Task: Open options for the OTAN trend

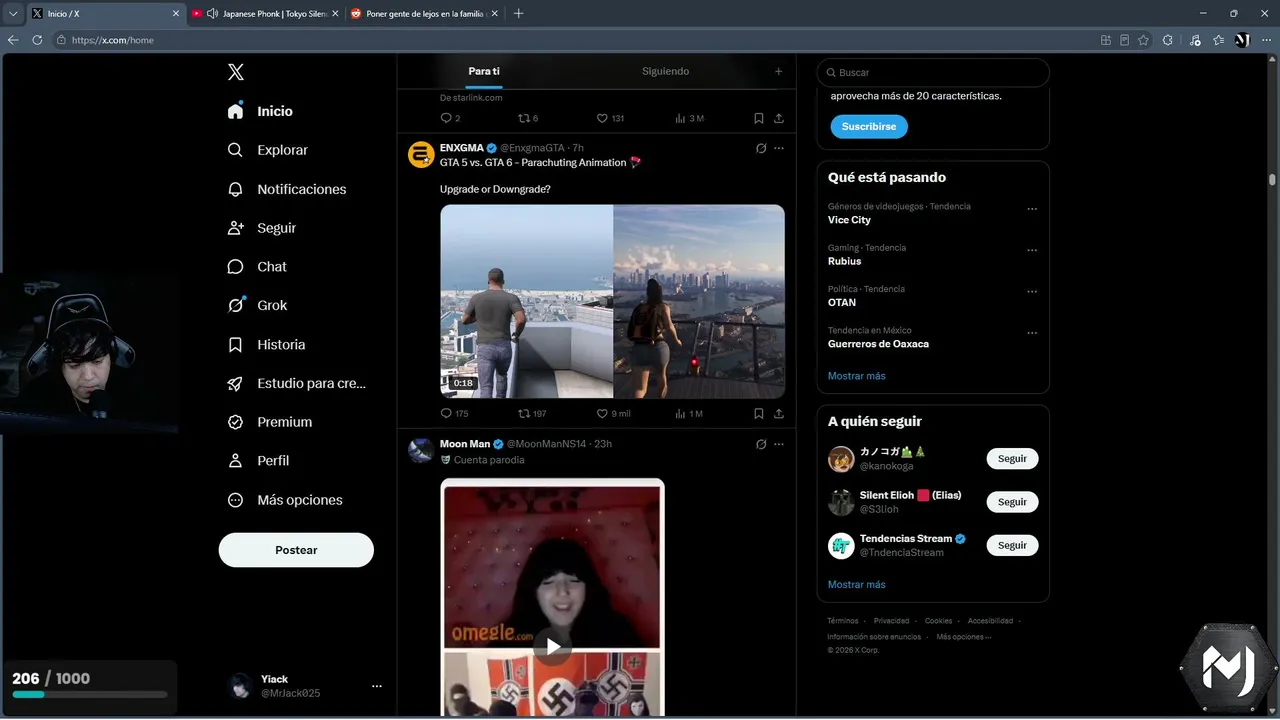Action: pyautogui.click(x=1032, y=292)
